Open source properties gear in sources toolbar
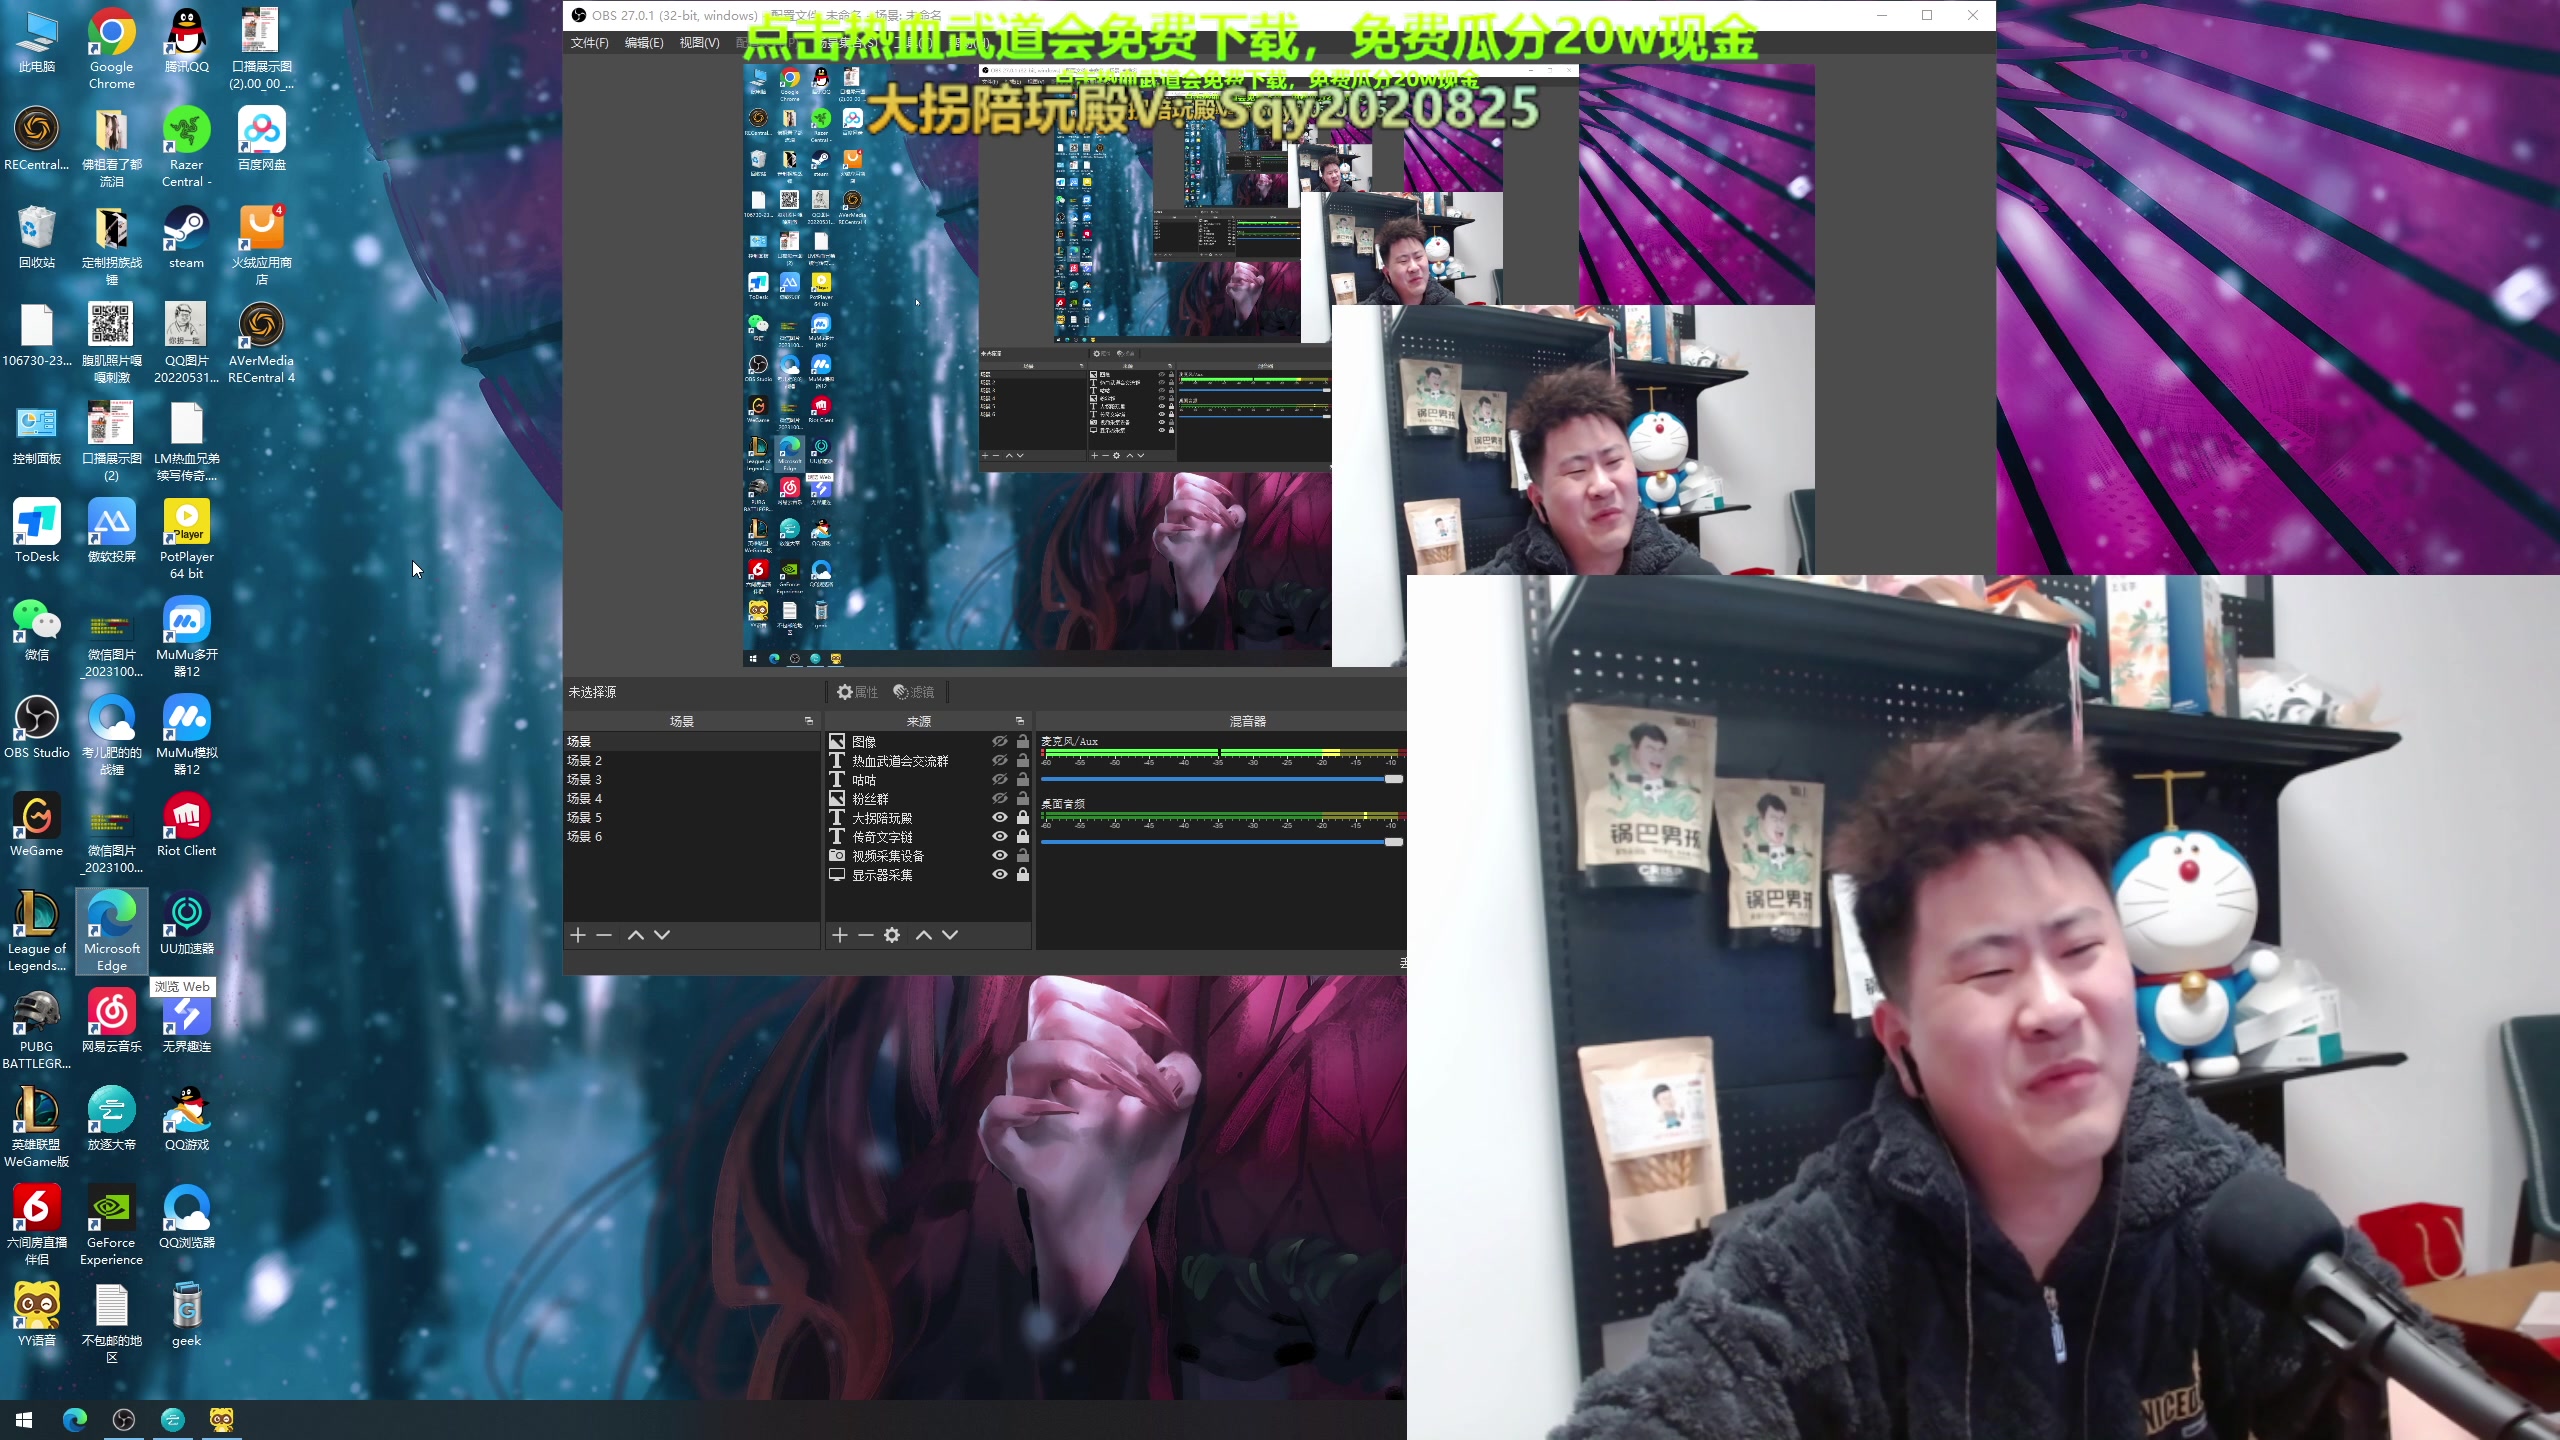 pos(892,935)
